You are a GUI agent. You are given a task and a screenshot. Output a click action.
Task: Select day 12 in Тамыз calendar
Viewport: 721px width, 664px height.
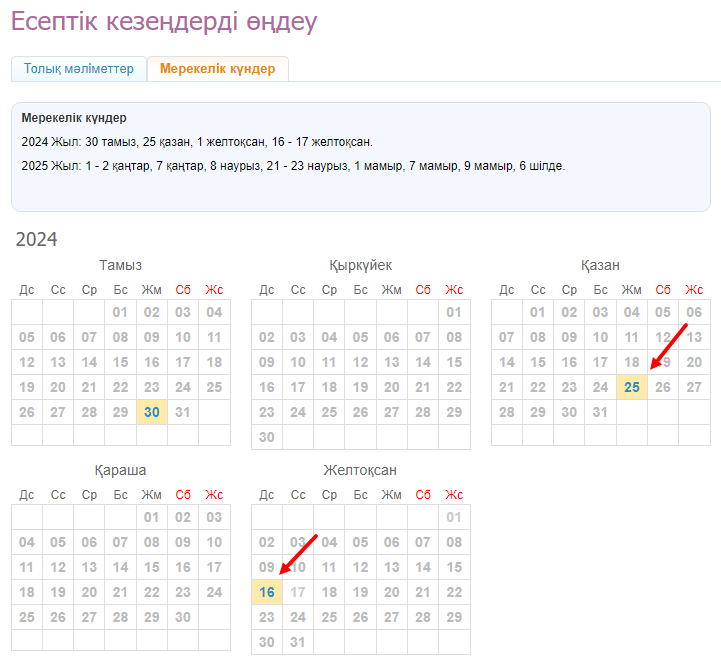pyautogui.click(x=27, y=362)
